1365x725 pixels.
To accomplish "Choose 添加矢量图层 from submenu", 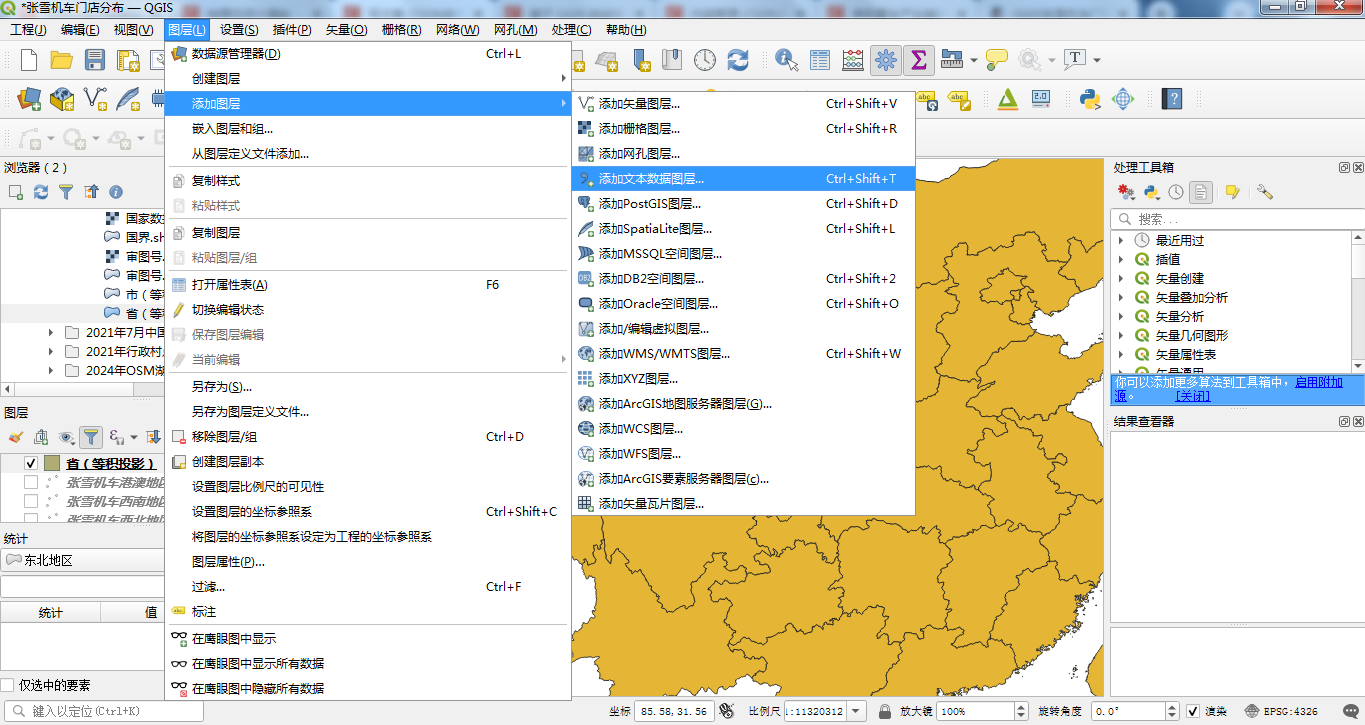I will click(743, 104).
